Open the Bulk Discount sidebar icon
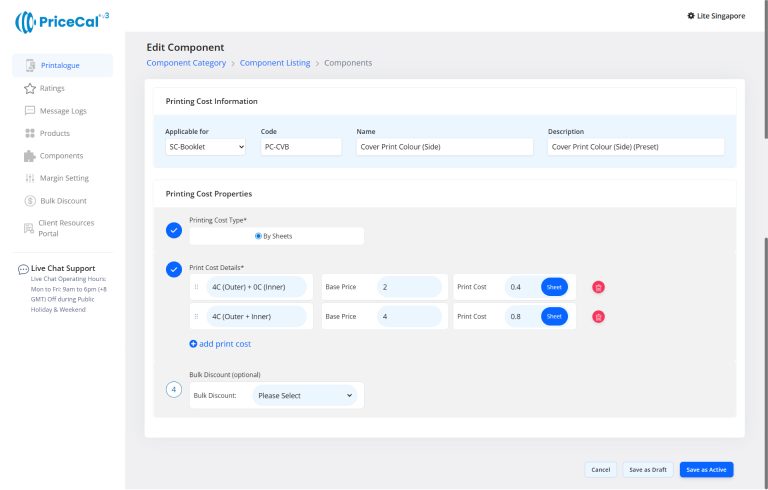Screen dimensions: 768x490 click(30, 201)
